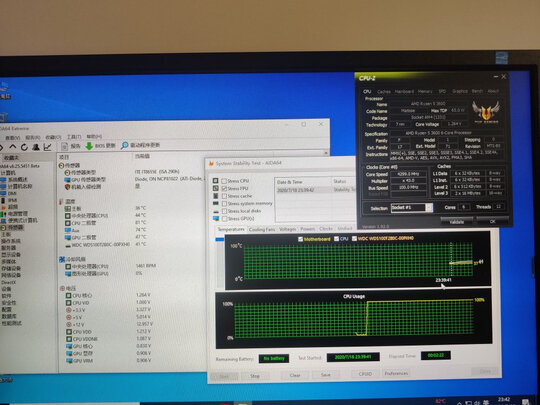Click the fan icon beside cooling fans section
This screenshot has height=405, width=540.
coord(62,259)
